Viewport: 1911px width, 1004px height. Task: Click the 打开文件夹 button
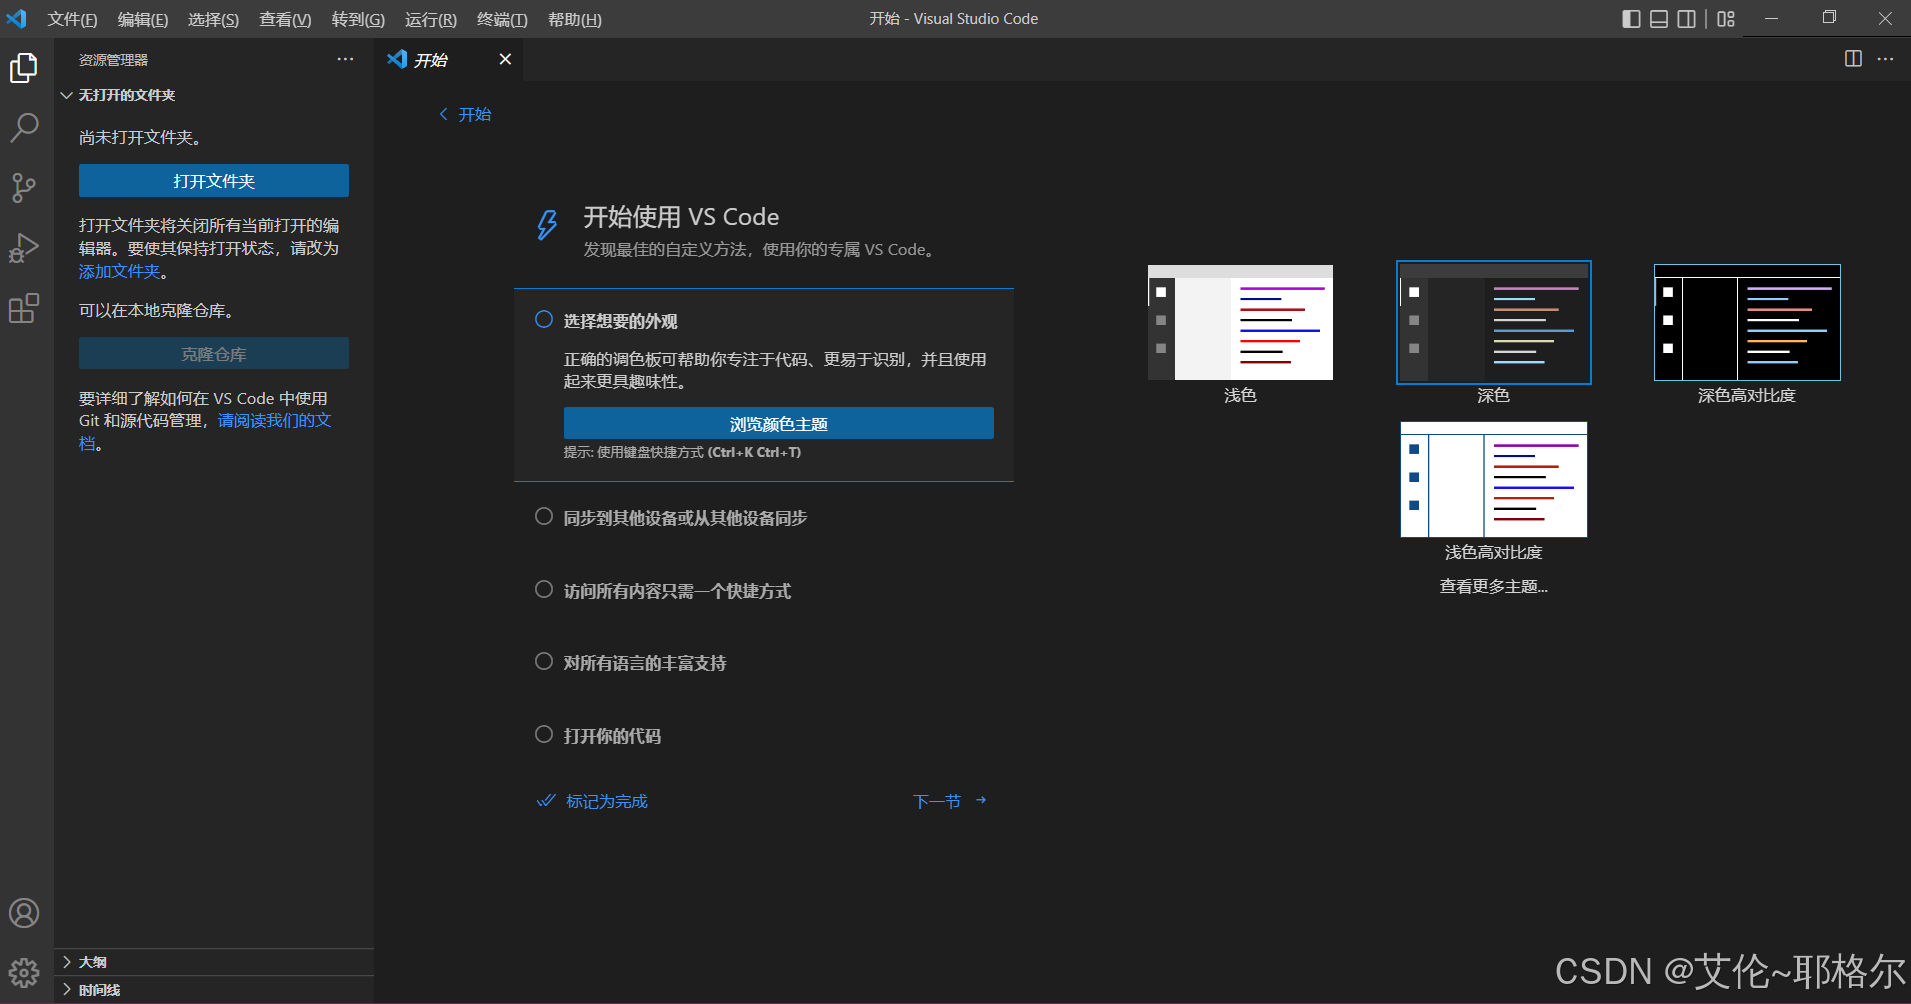pos(214,181)
